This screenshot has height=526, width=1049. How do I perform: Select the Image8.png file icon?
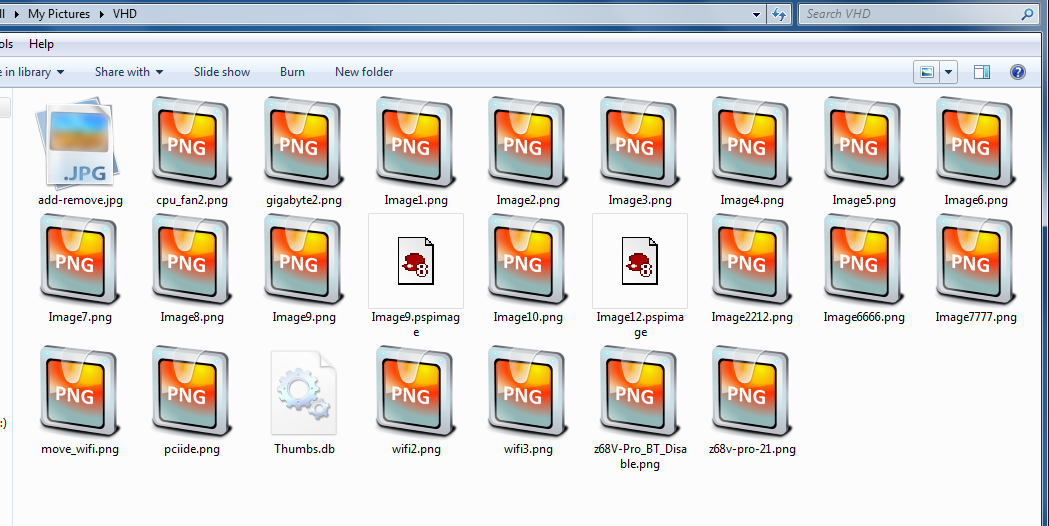(x=191, y=260)
